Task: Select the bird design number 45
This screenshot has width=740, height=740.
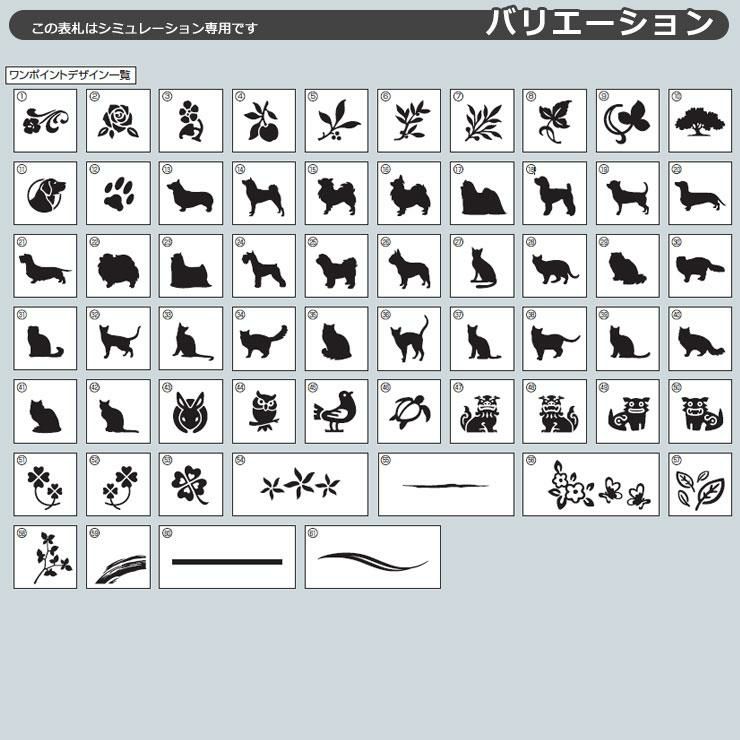Action: tap(336, 412)
